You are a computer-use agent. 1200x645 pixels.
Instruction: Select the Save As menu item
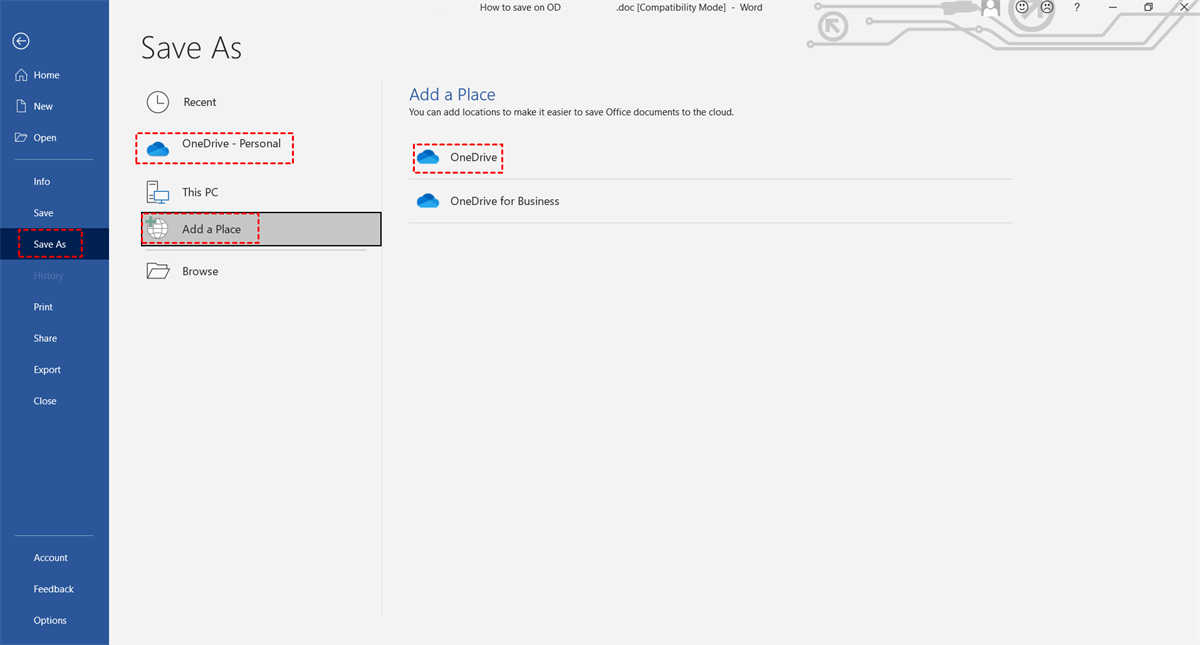[54, 244]
